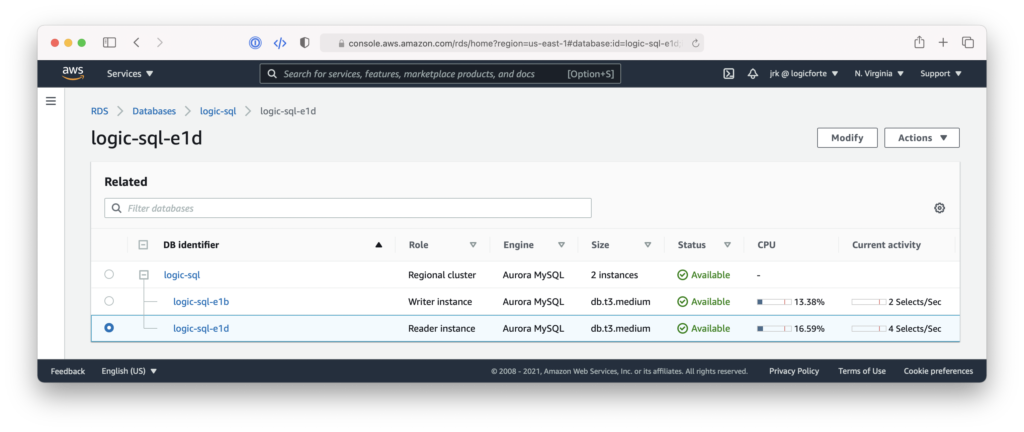Open the Actions dropdown button
1024x432 pixels.
click(x=921, y=138)
